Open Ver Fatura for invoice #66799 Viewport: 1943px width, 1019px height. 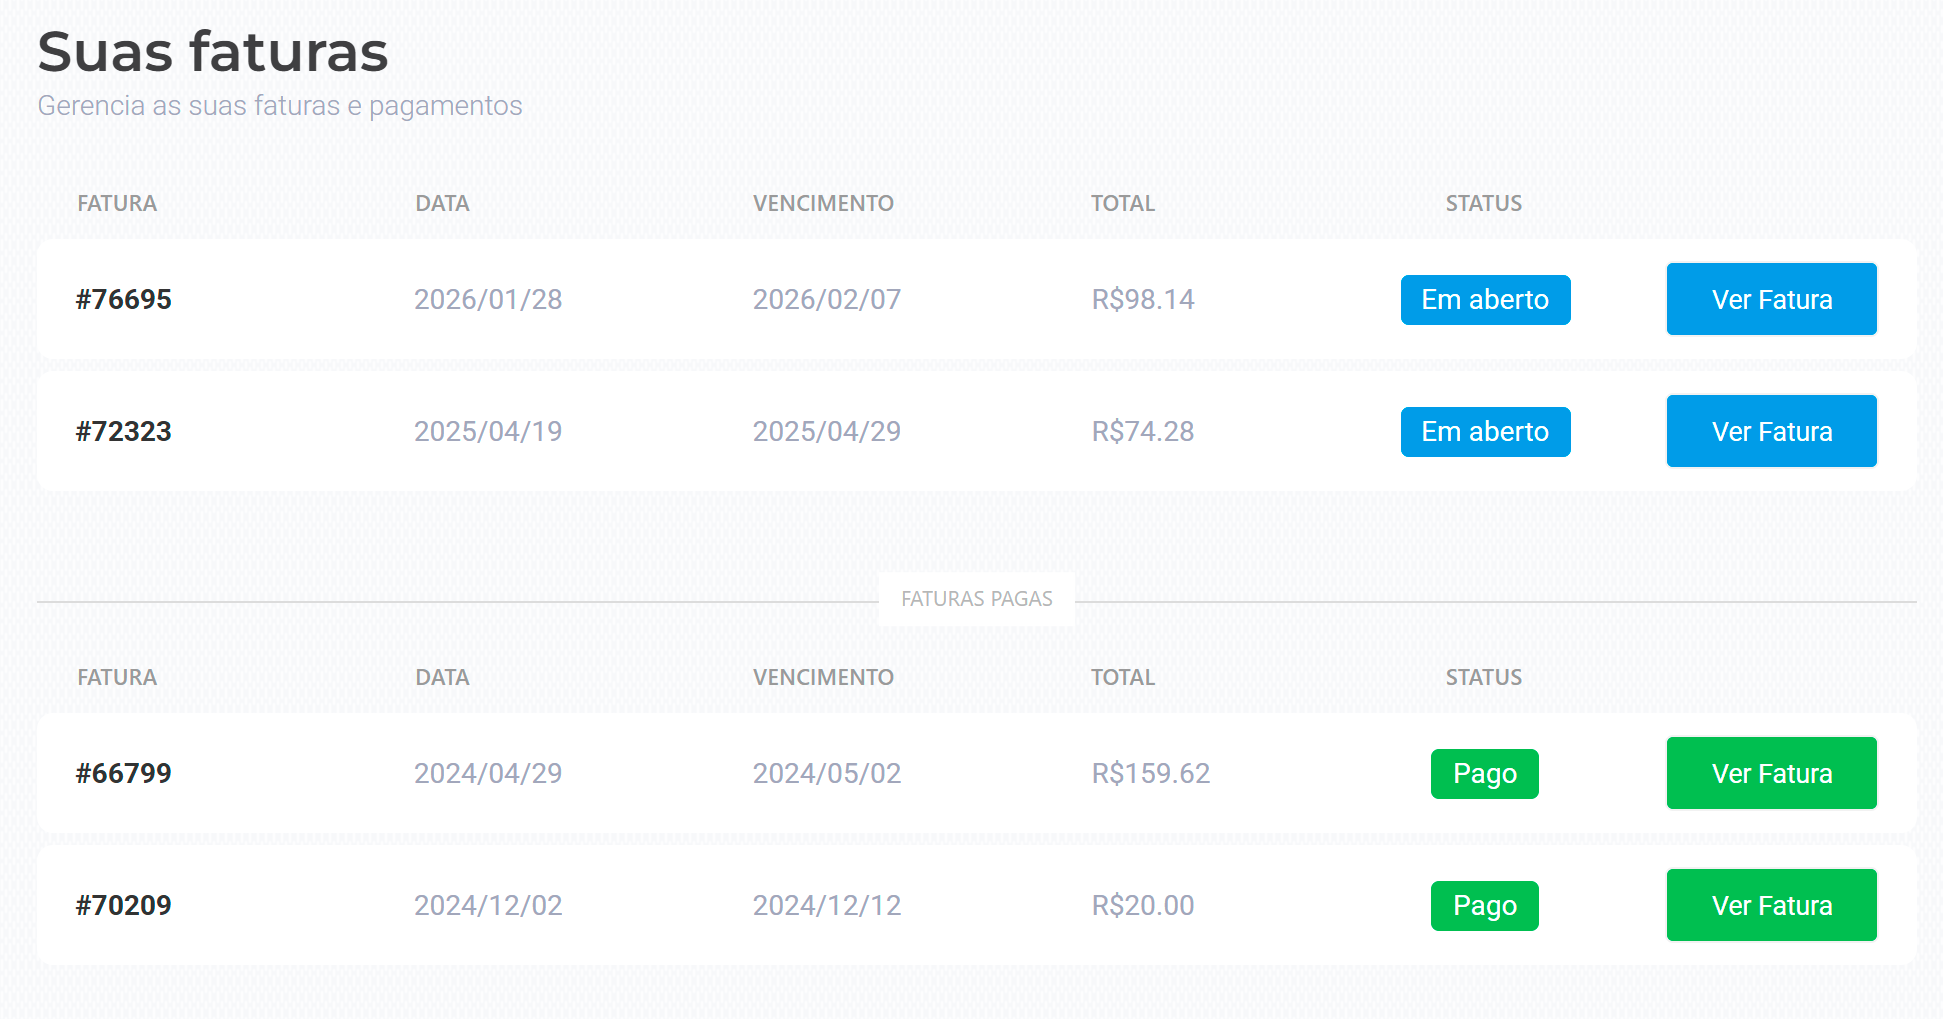1771,773
